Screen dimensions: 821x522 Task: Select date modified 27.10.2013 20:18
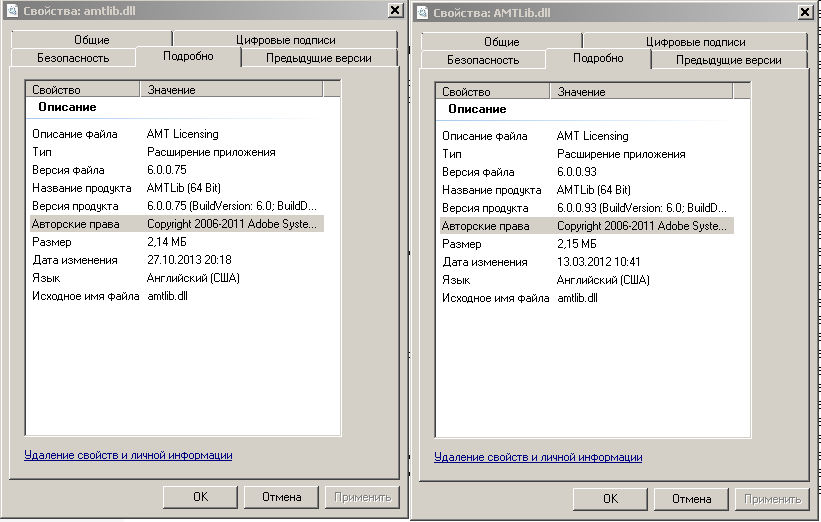pos(176,260)
